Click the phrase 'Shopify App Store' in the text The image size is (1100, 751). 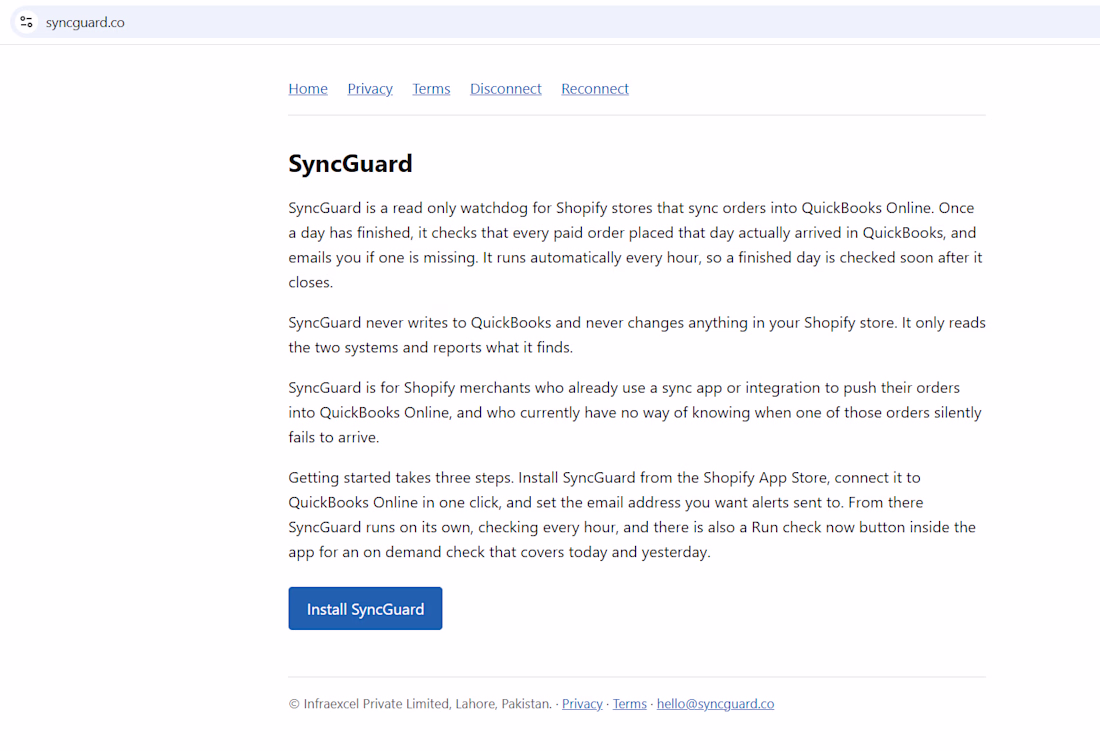pos(765,478)
